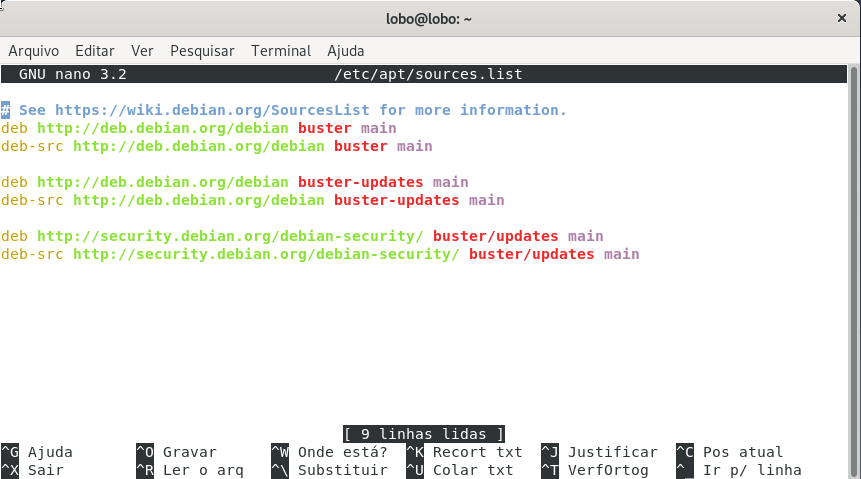Open the Terminal menu
This screenshot has height=479, width=861.
[x=281, y=51]
